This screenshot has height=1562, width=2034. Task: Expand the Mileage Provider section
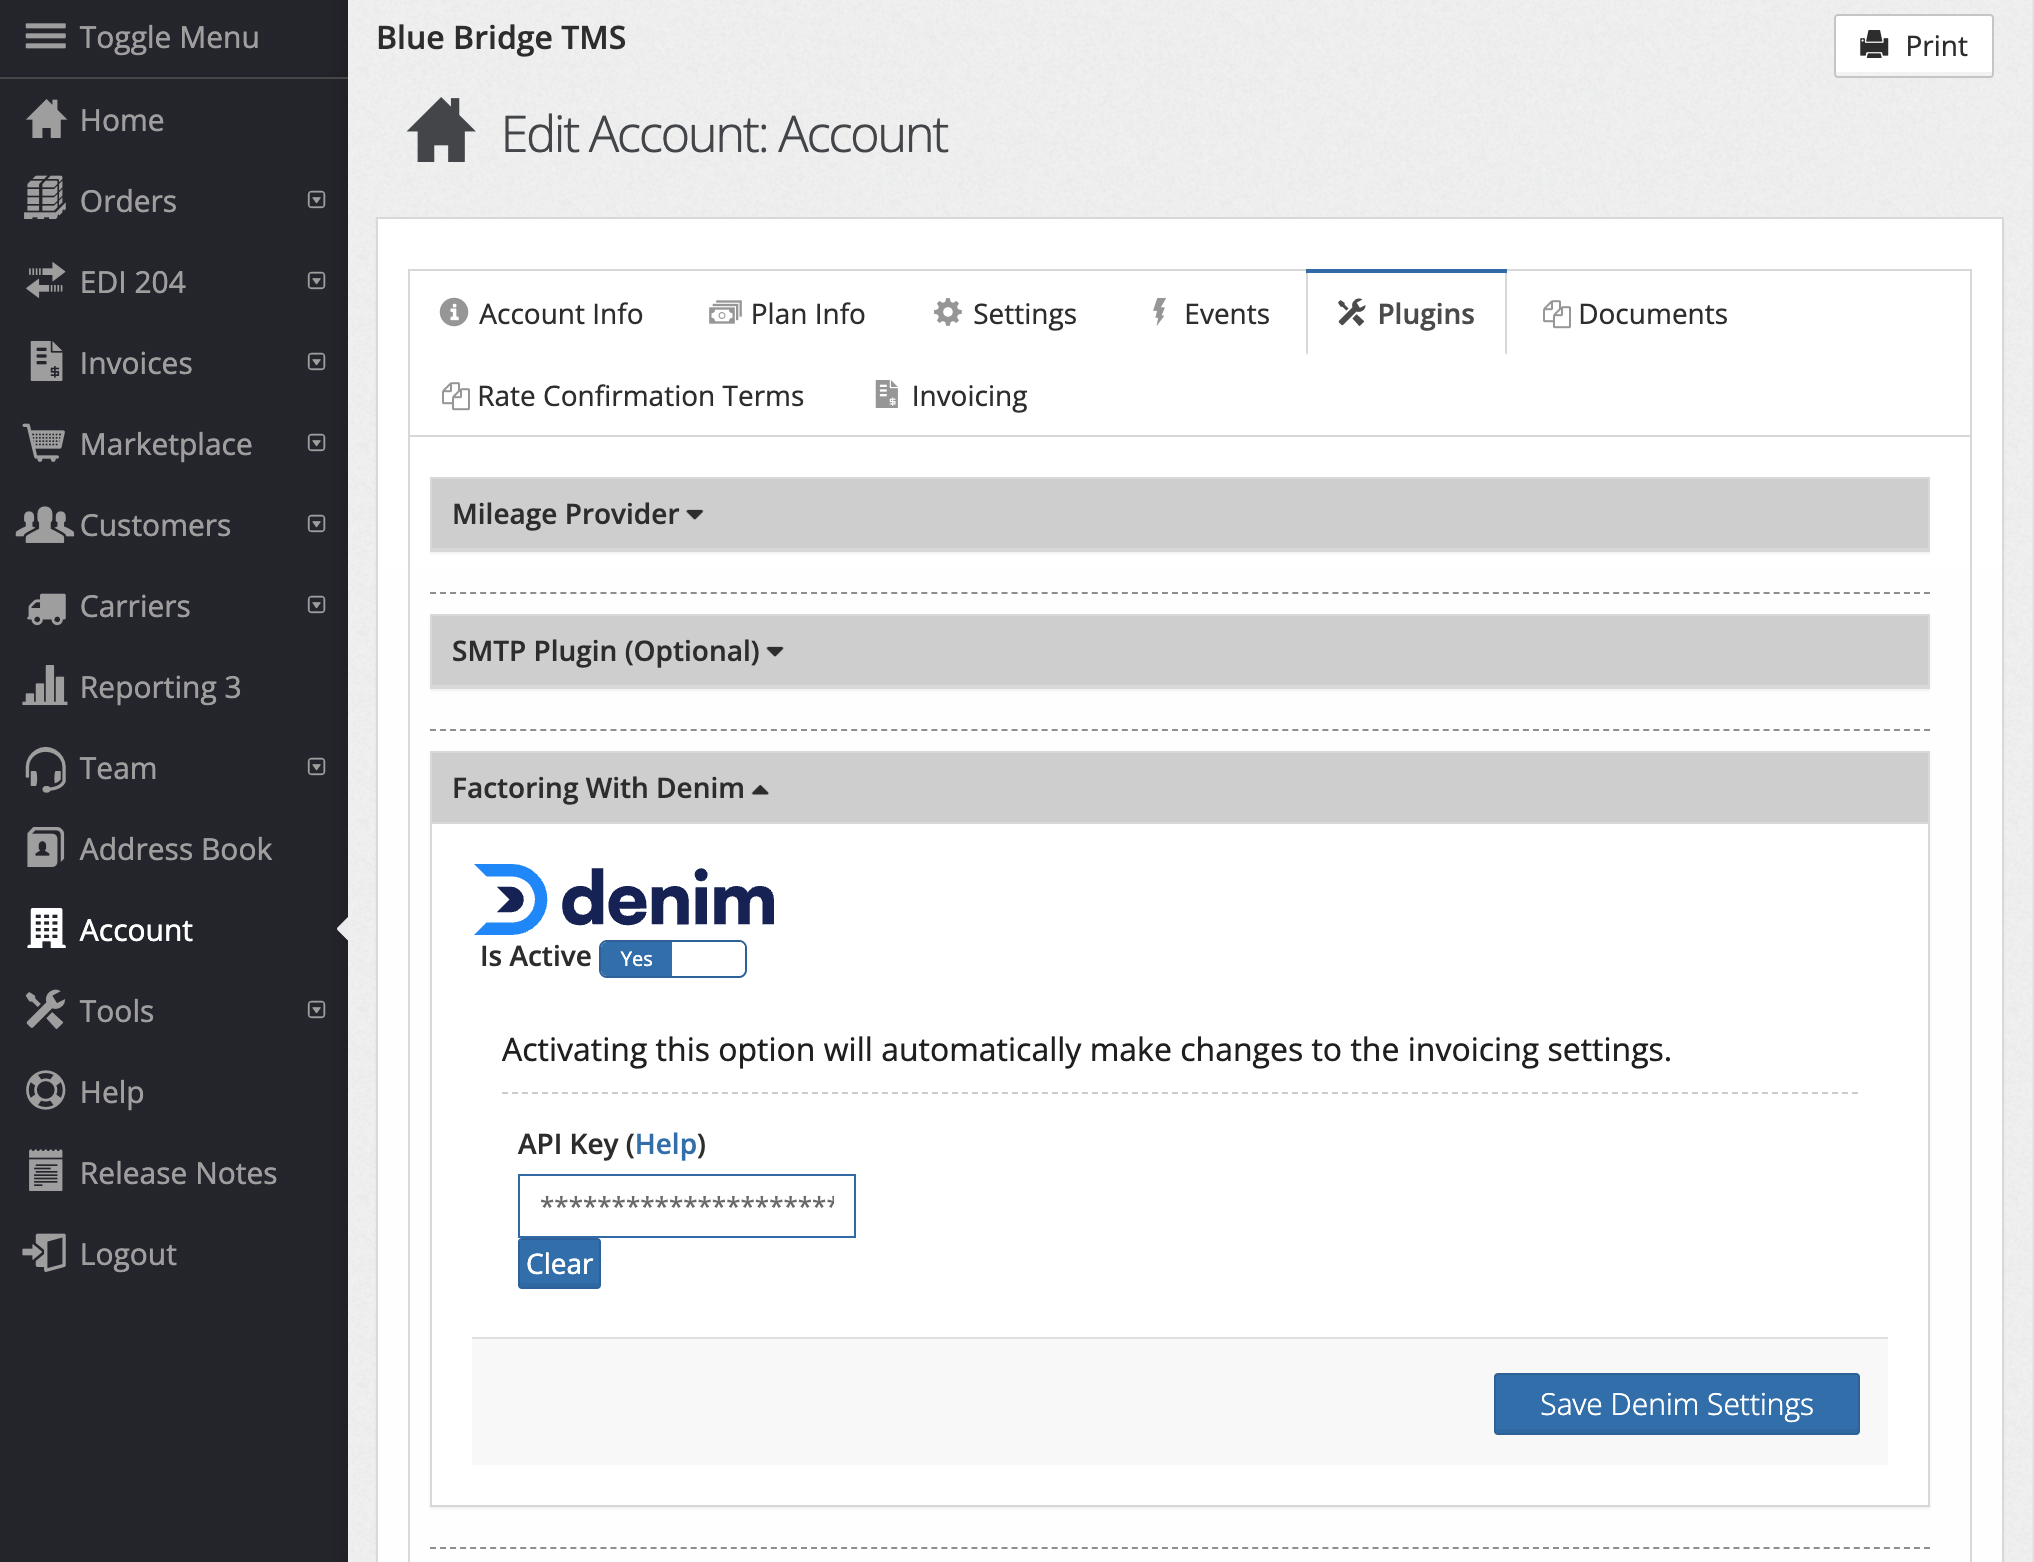click(1179, 514)
